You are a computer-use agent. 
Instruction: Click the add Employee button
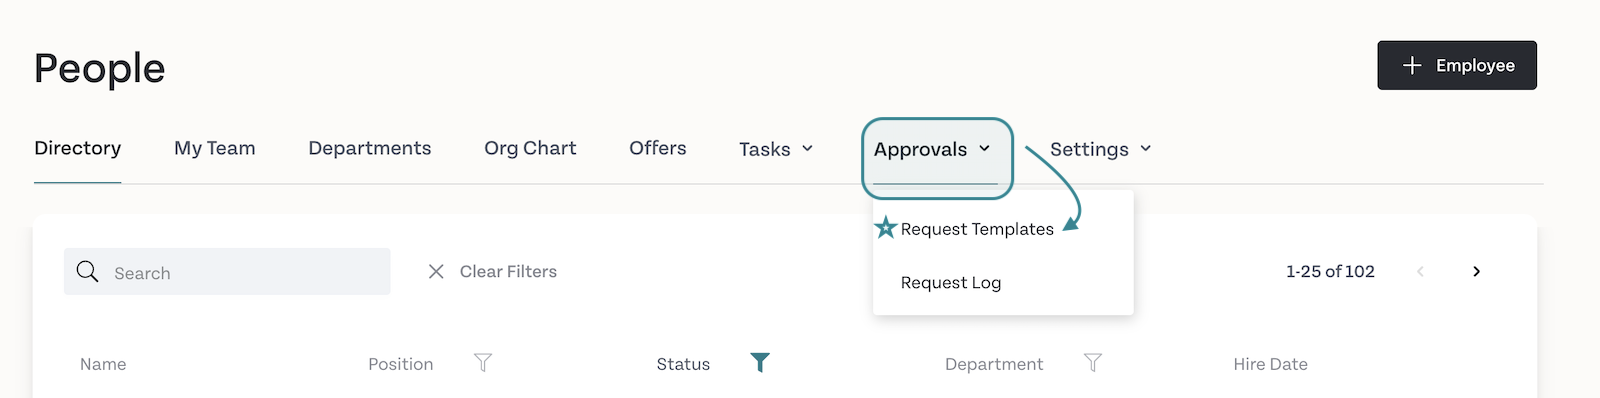[x=1457, y=65]
